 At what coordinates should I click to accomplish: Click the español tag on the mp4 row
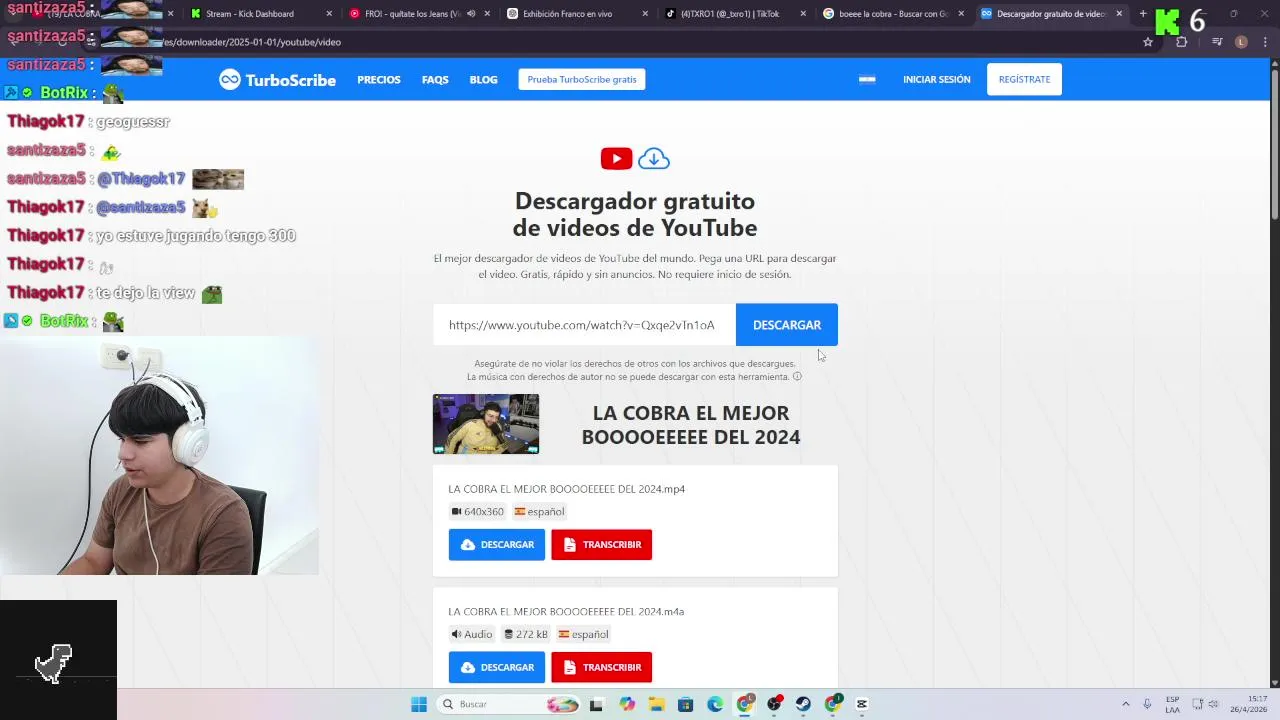pos(539,512)
